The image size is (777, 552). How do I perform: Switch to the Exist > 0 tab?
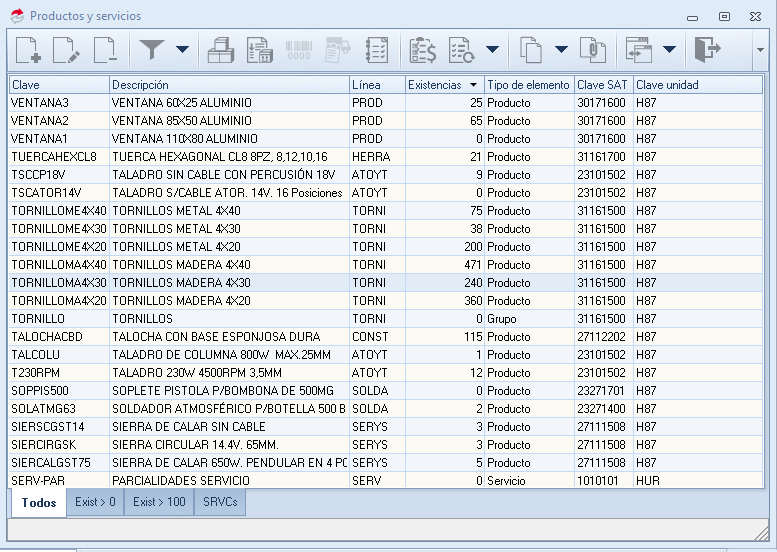click(x=95, y=502)
